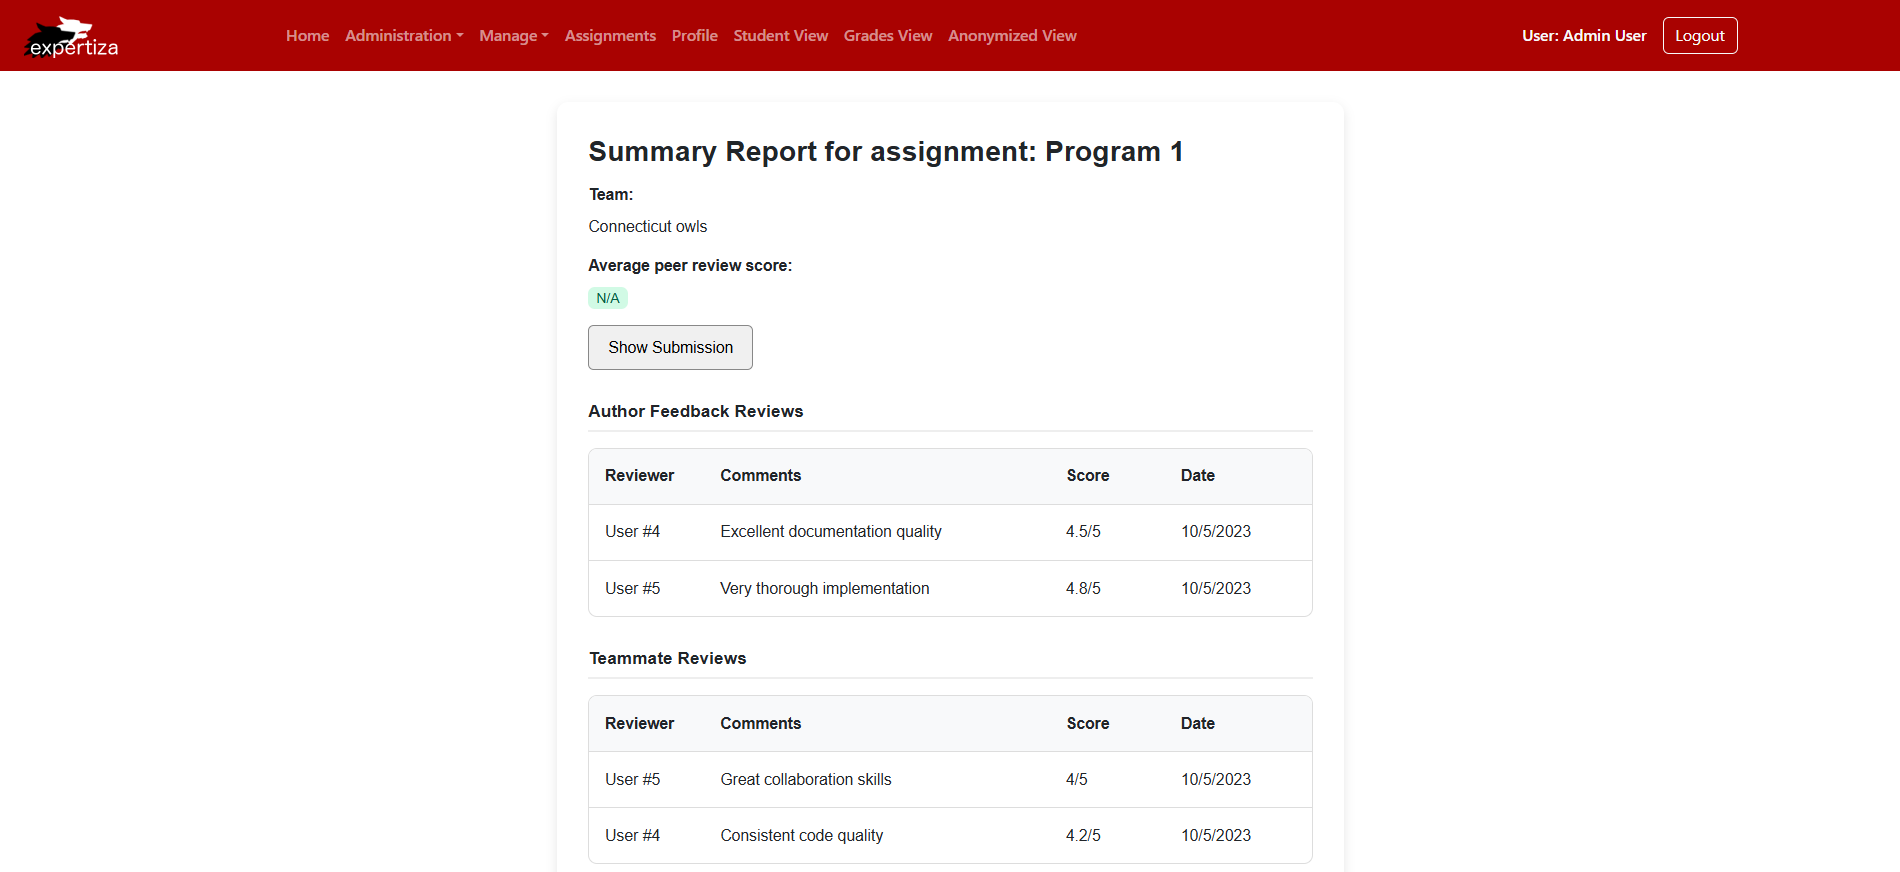Switch to Student View
The height and width of the screenshot is (872, 1900).
pyautogui.click(x=780, y=36)
